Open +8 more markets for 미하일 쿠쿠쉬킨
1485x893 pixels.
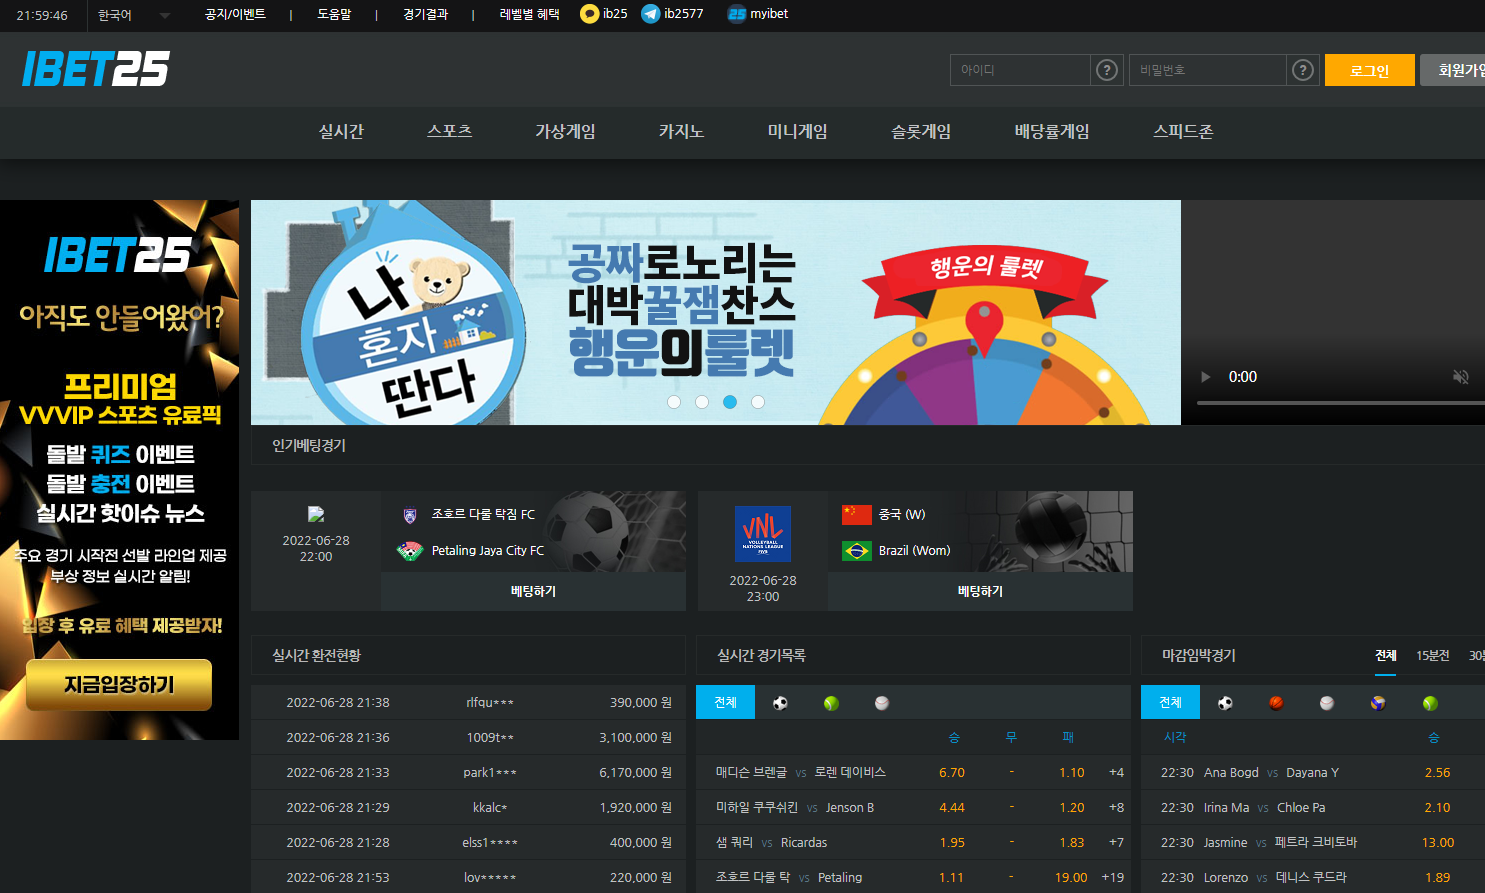point(1116,807)
